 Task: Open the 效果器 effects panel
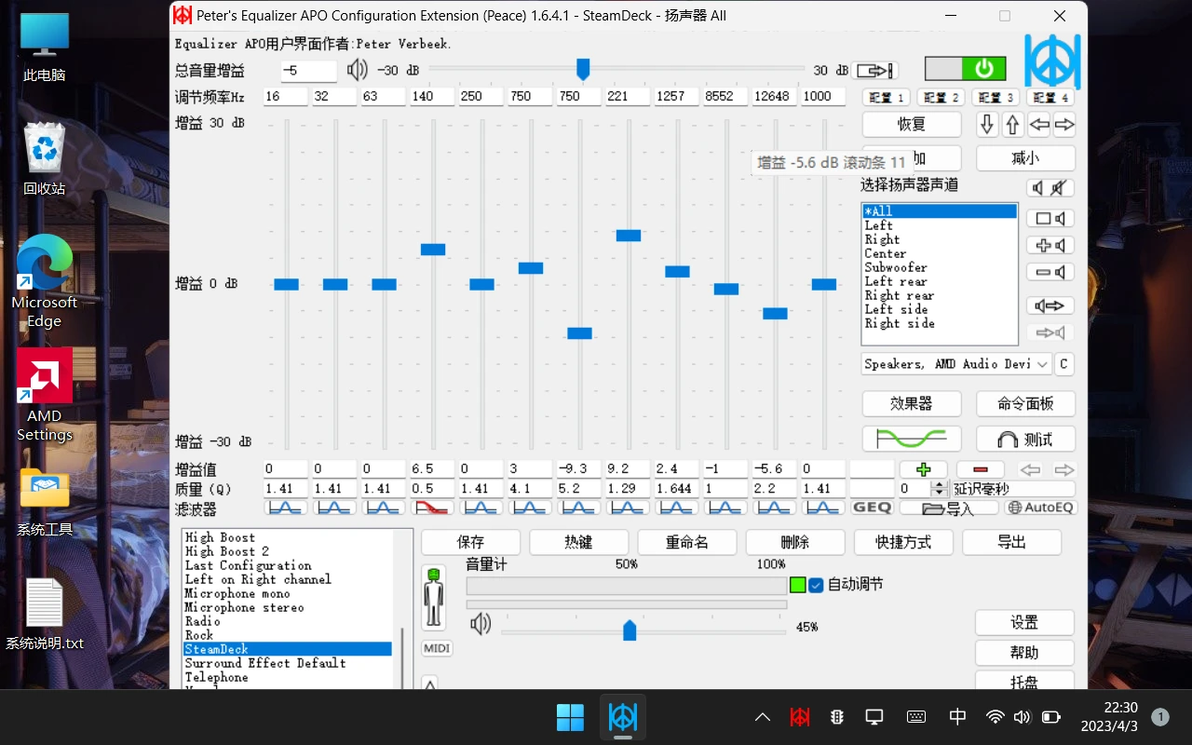[x=911, y=404]
